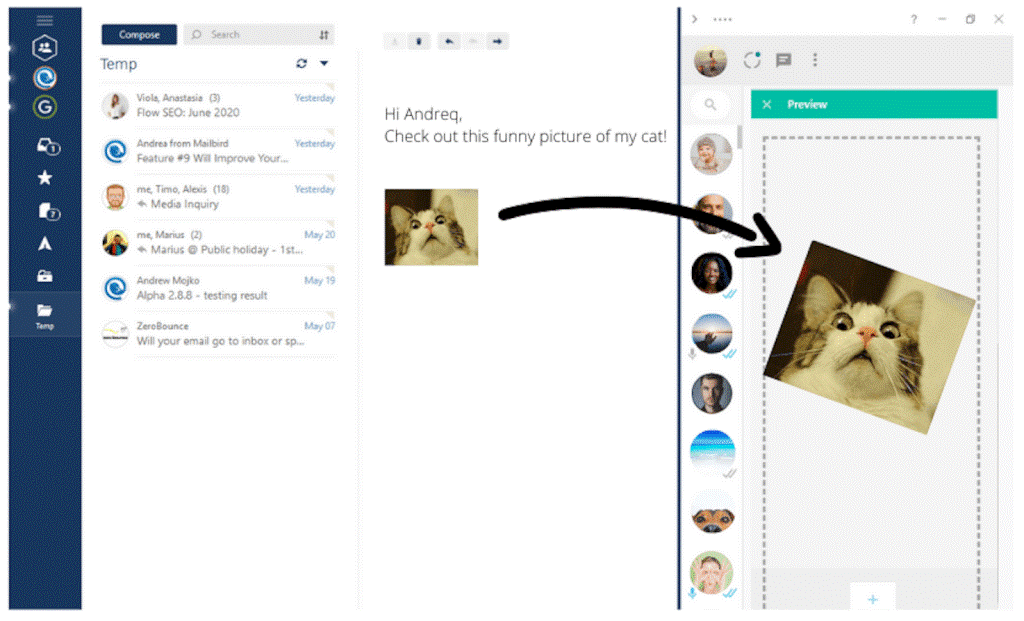This screenshot has width=1024, height=621.
Task: Open the Inbox icon with badge 1
Action: coord(47,146)
